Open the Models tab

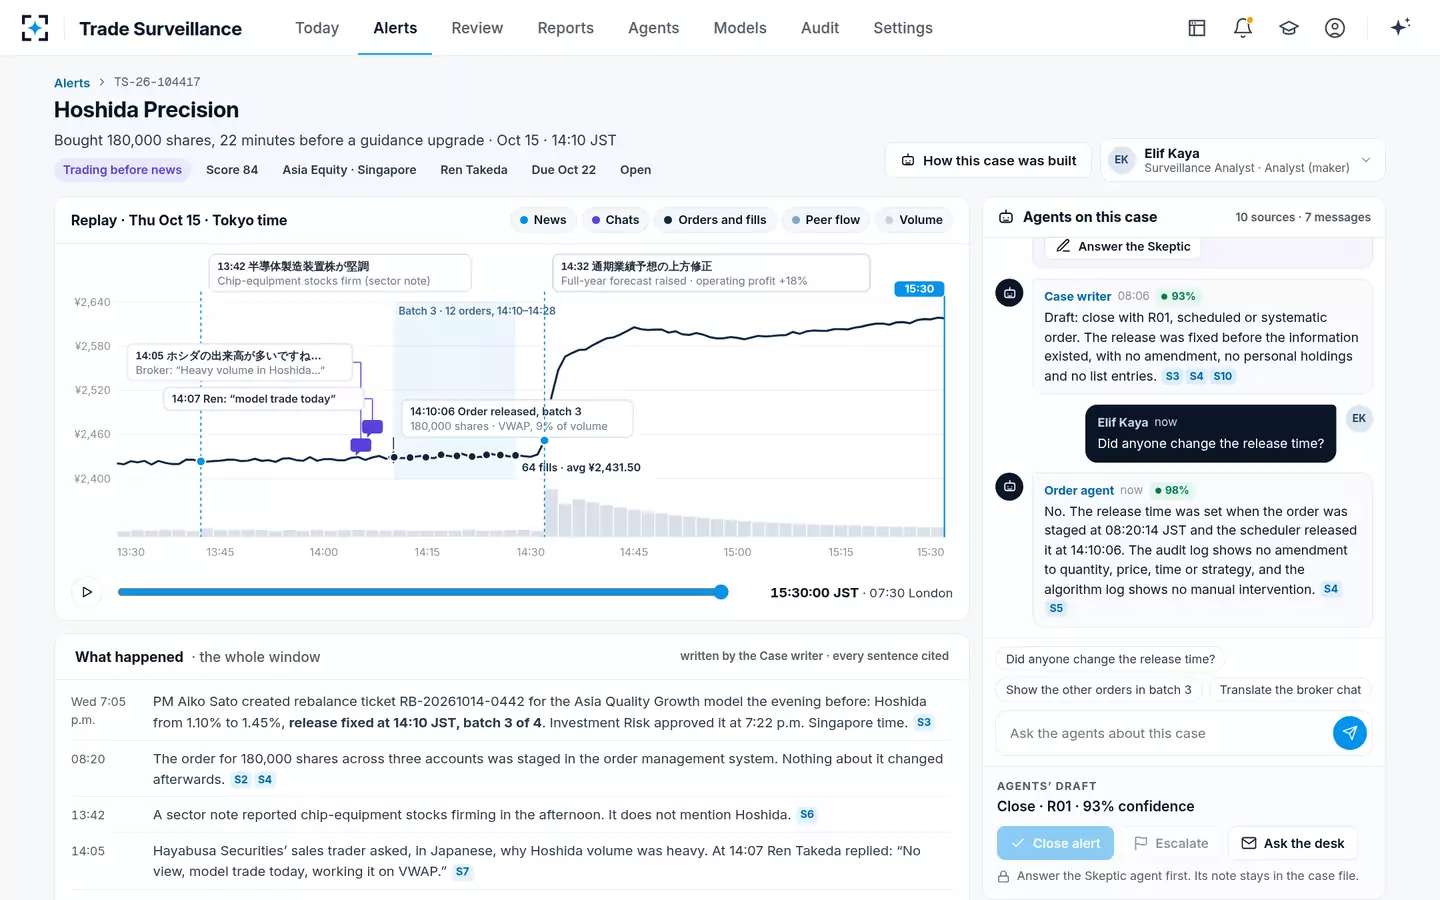[x=740, y=28]
